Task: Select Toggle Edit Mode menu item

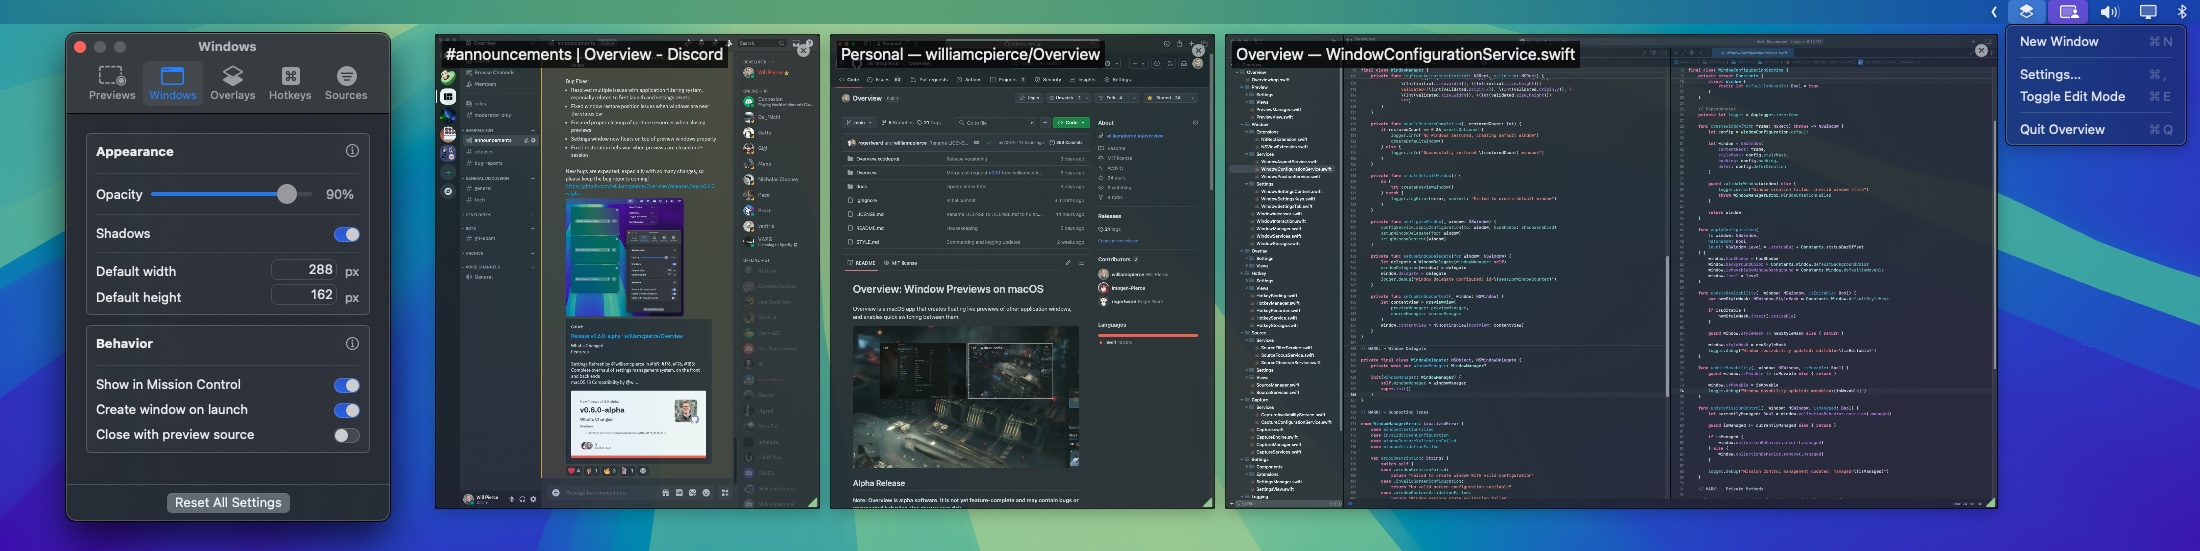Action: [x=2095, y=97]
